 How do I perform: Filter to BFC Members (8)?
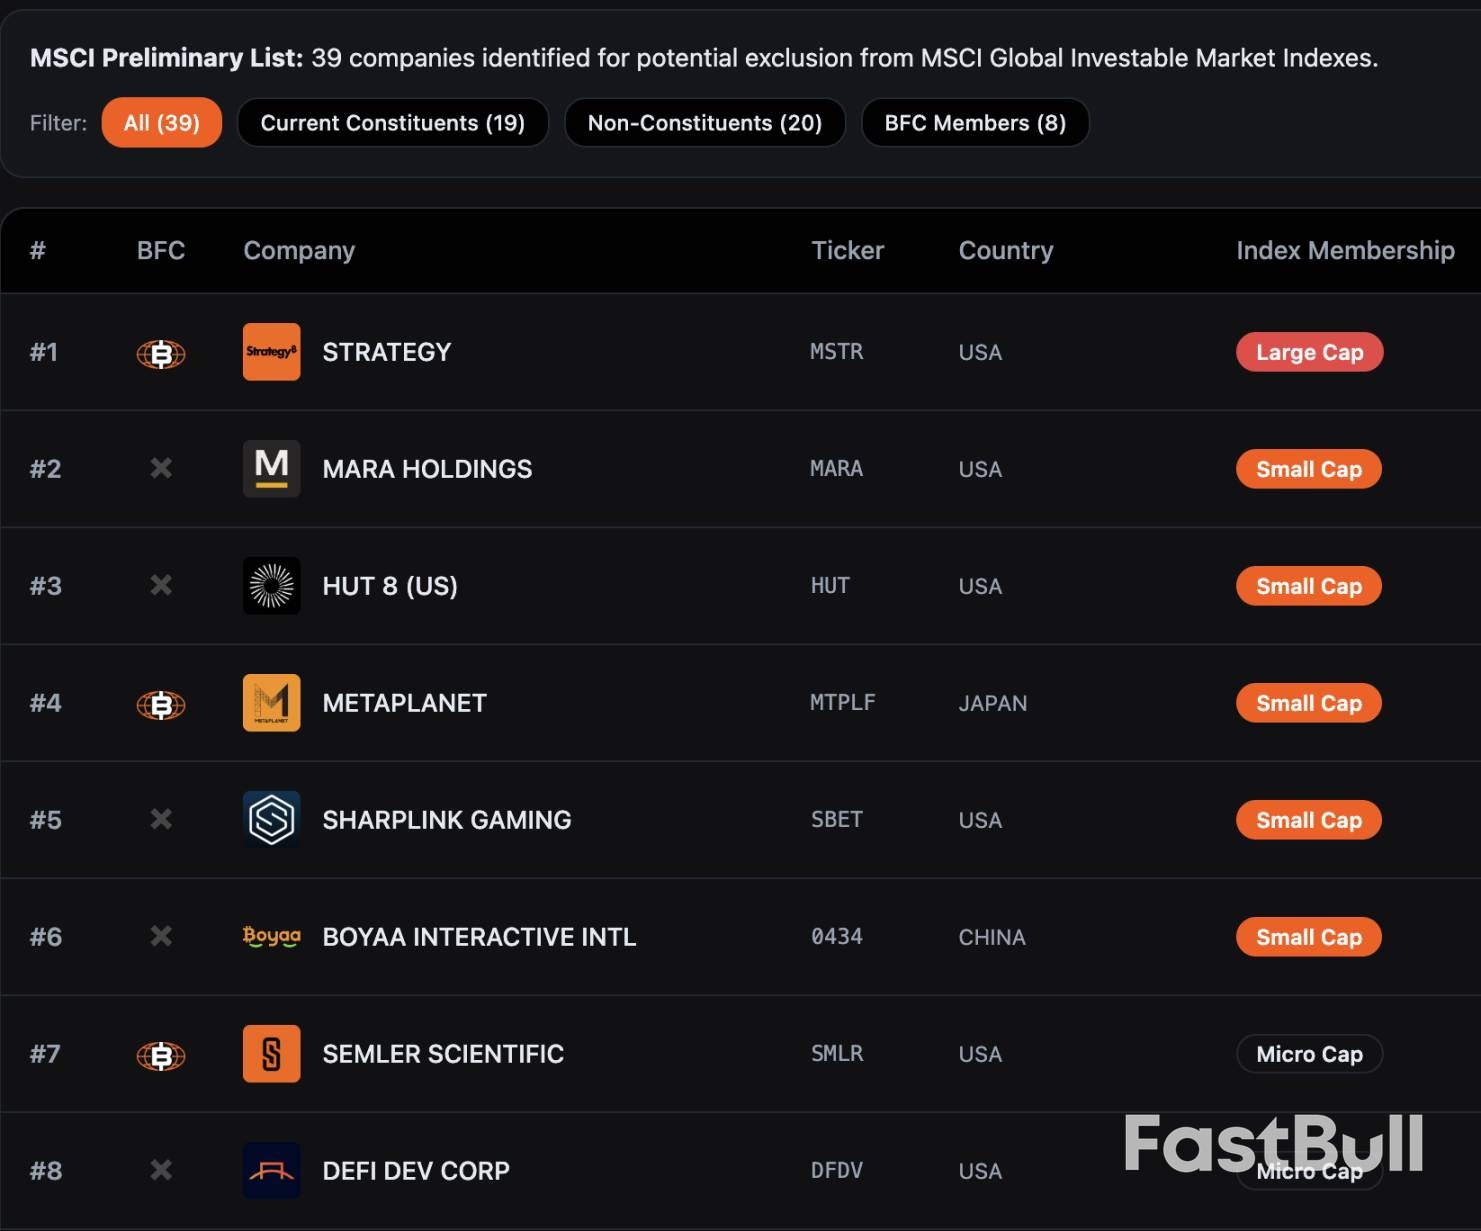pyautogui.click(x=975, y=123)
